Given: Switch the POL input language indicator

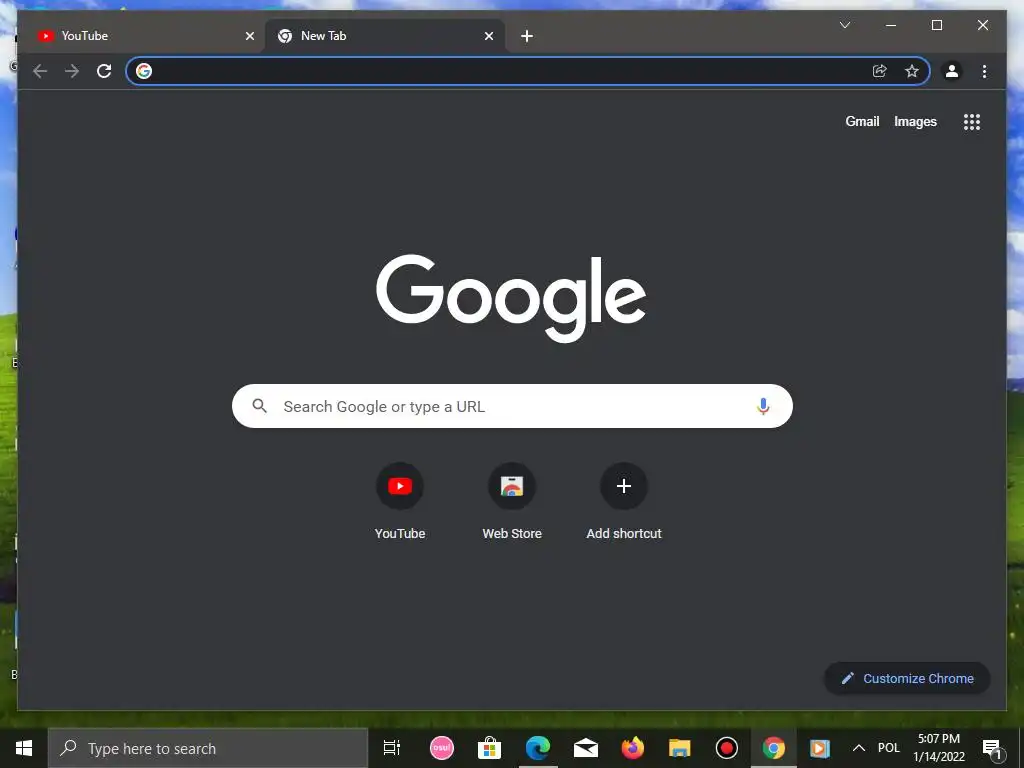Looking at the screenshot, I should tap(889, 748).
